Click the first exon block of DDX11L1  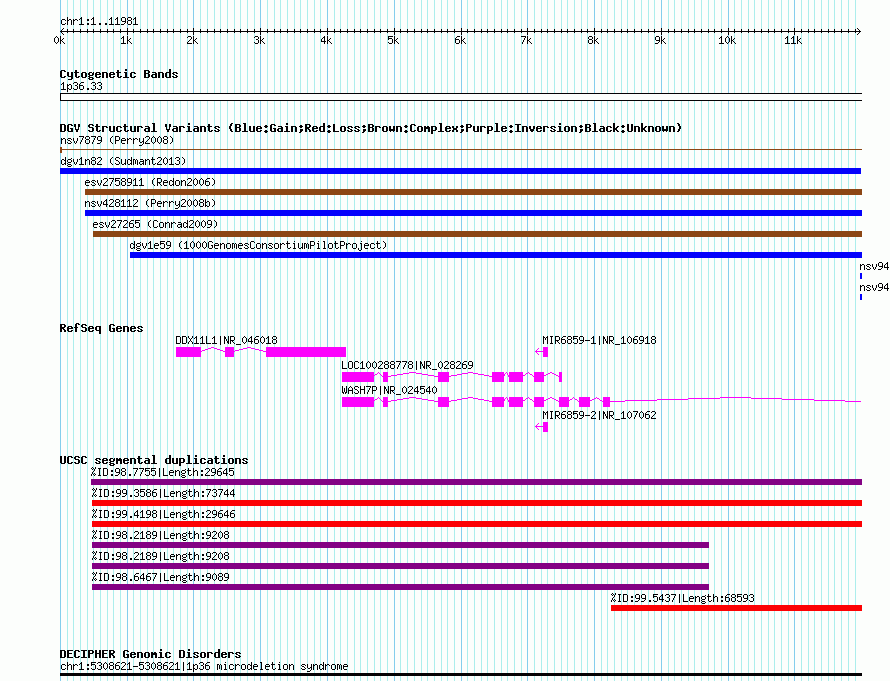tap(188, 352)
